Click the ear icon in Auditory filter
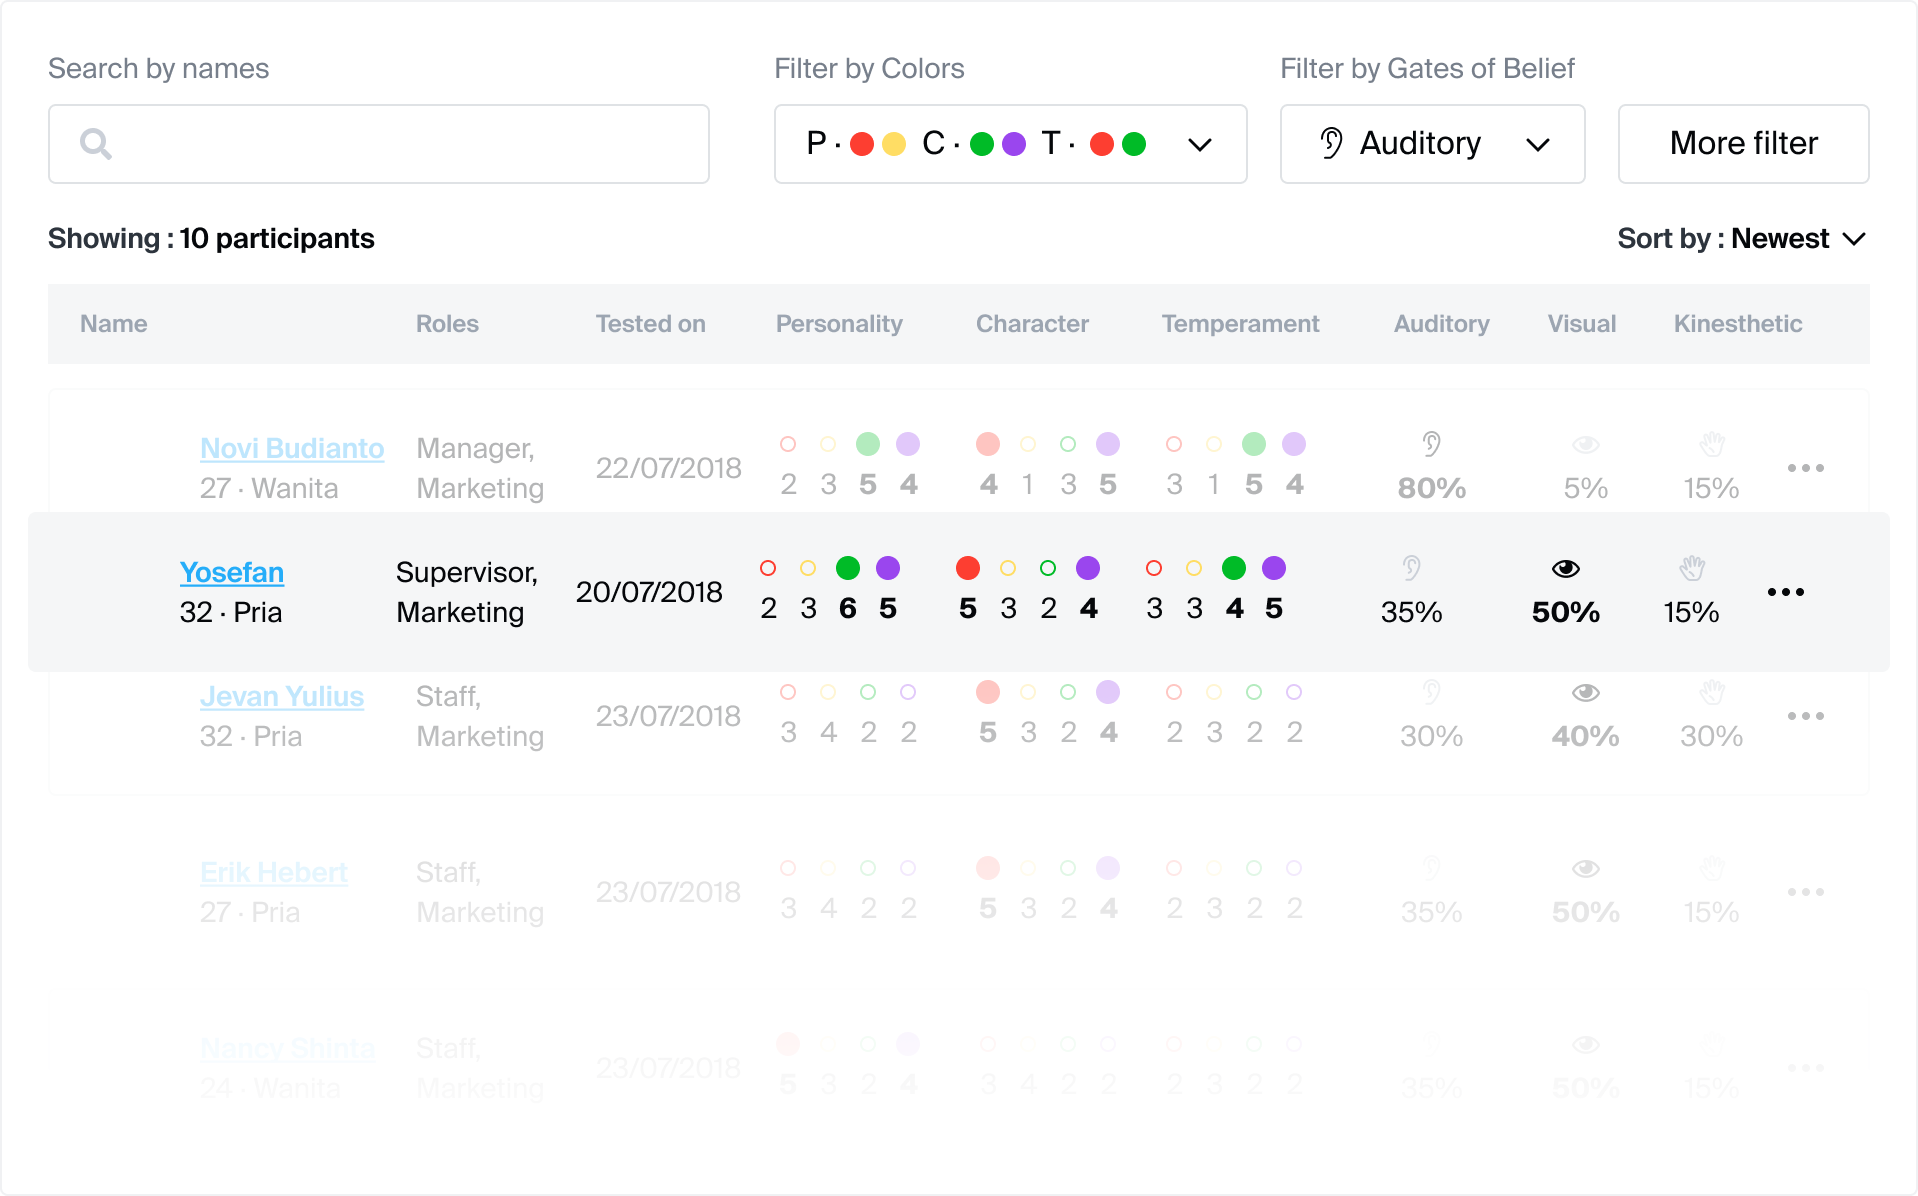The image size is (1918, 1196). click(1331, 144)
